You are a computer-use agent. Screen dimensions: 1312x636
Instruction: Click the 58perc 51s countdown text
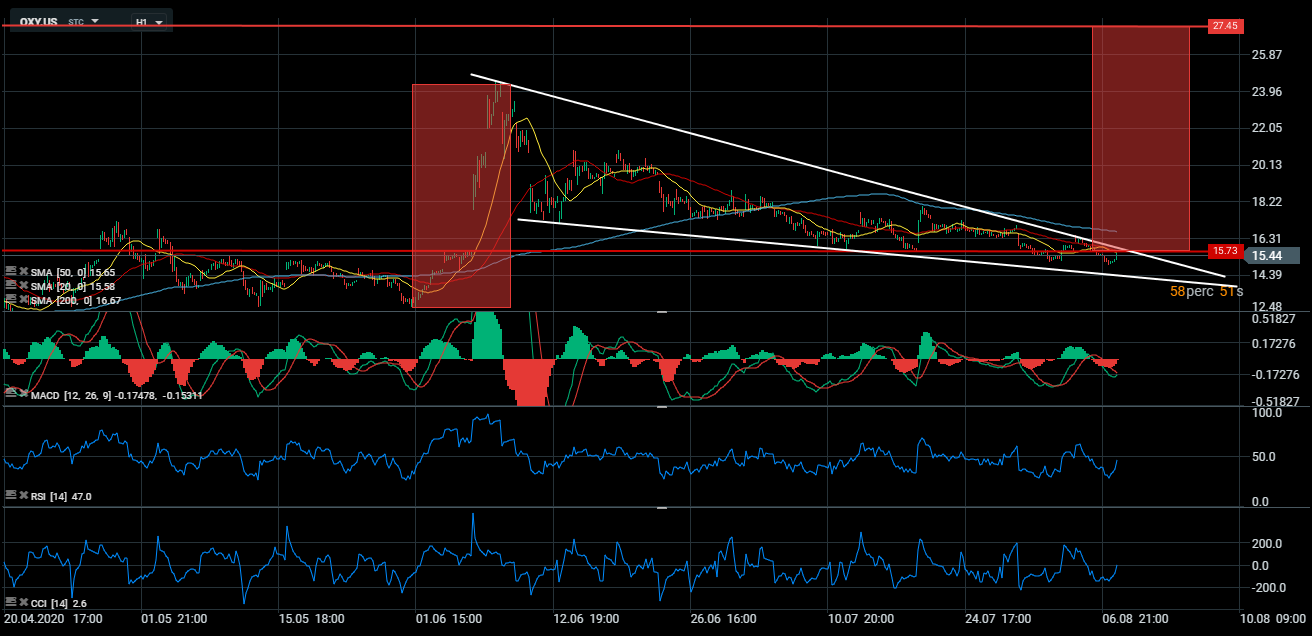point(1206,291)
